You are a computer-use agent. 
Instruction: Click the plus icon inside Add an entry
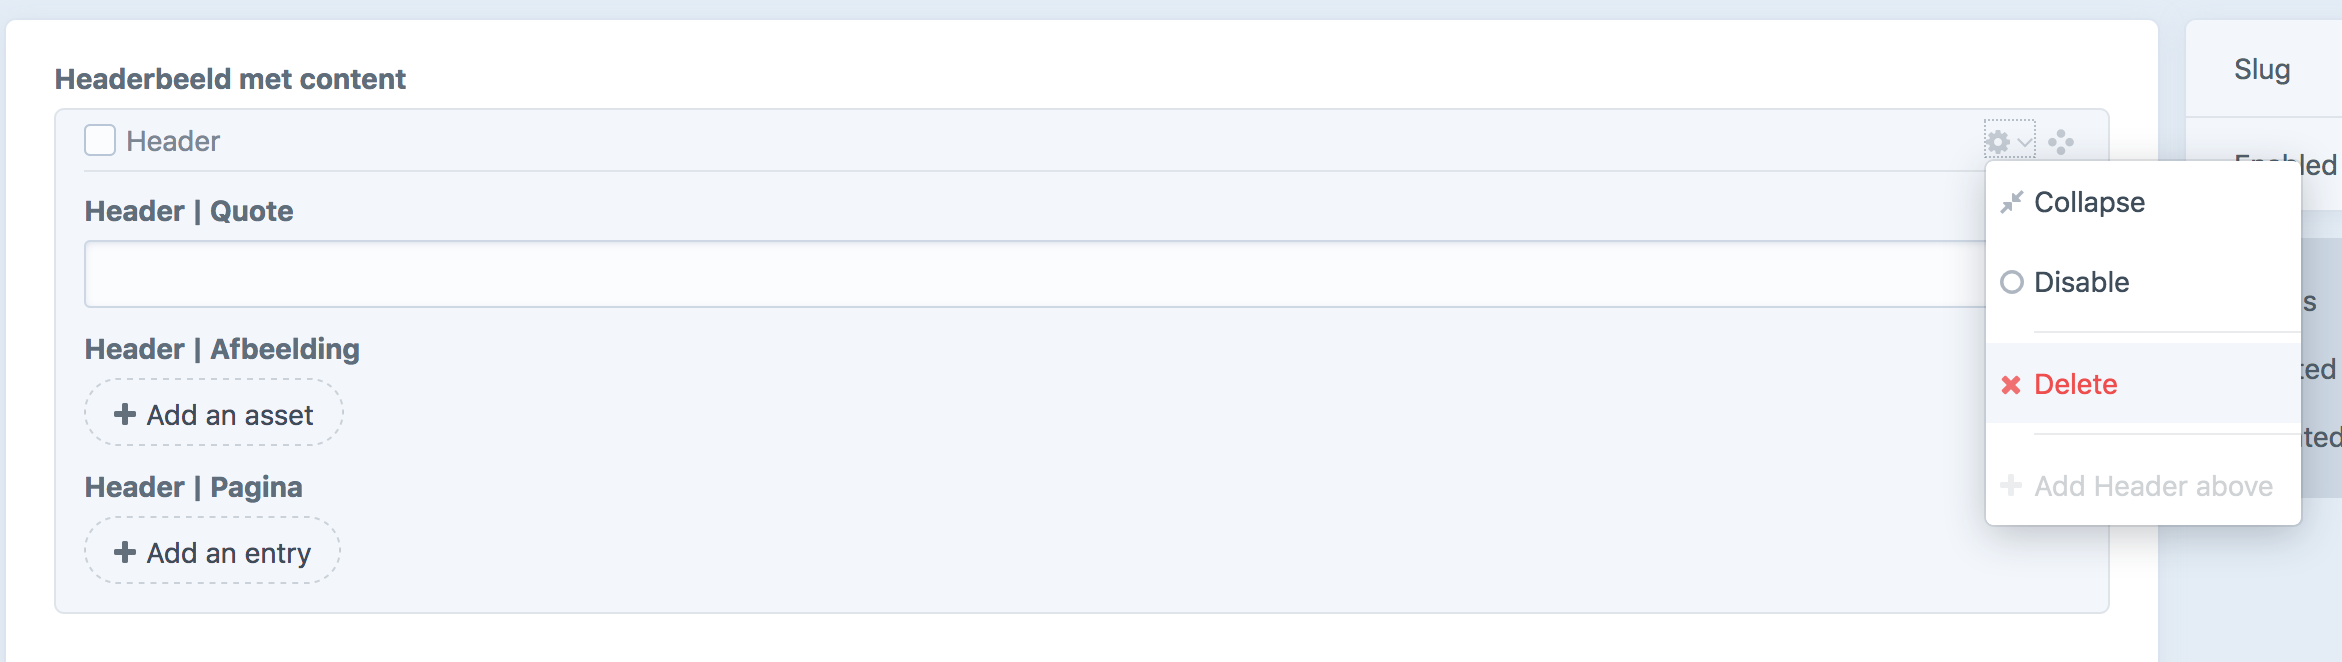124,550
